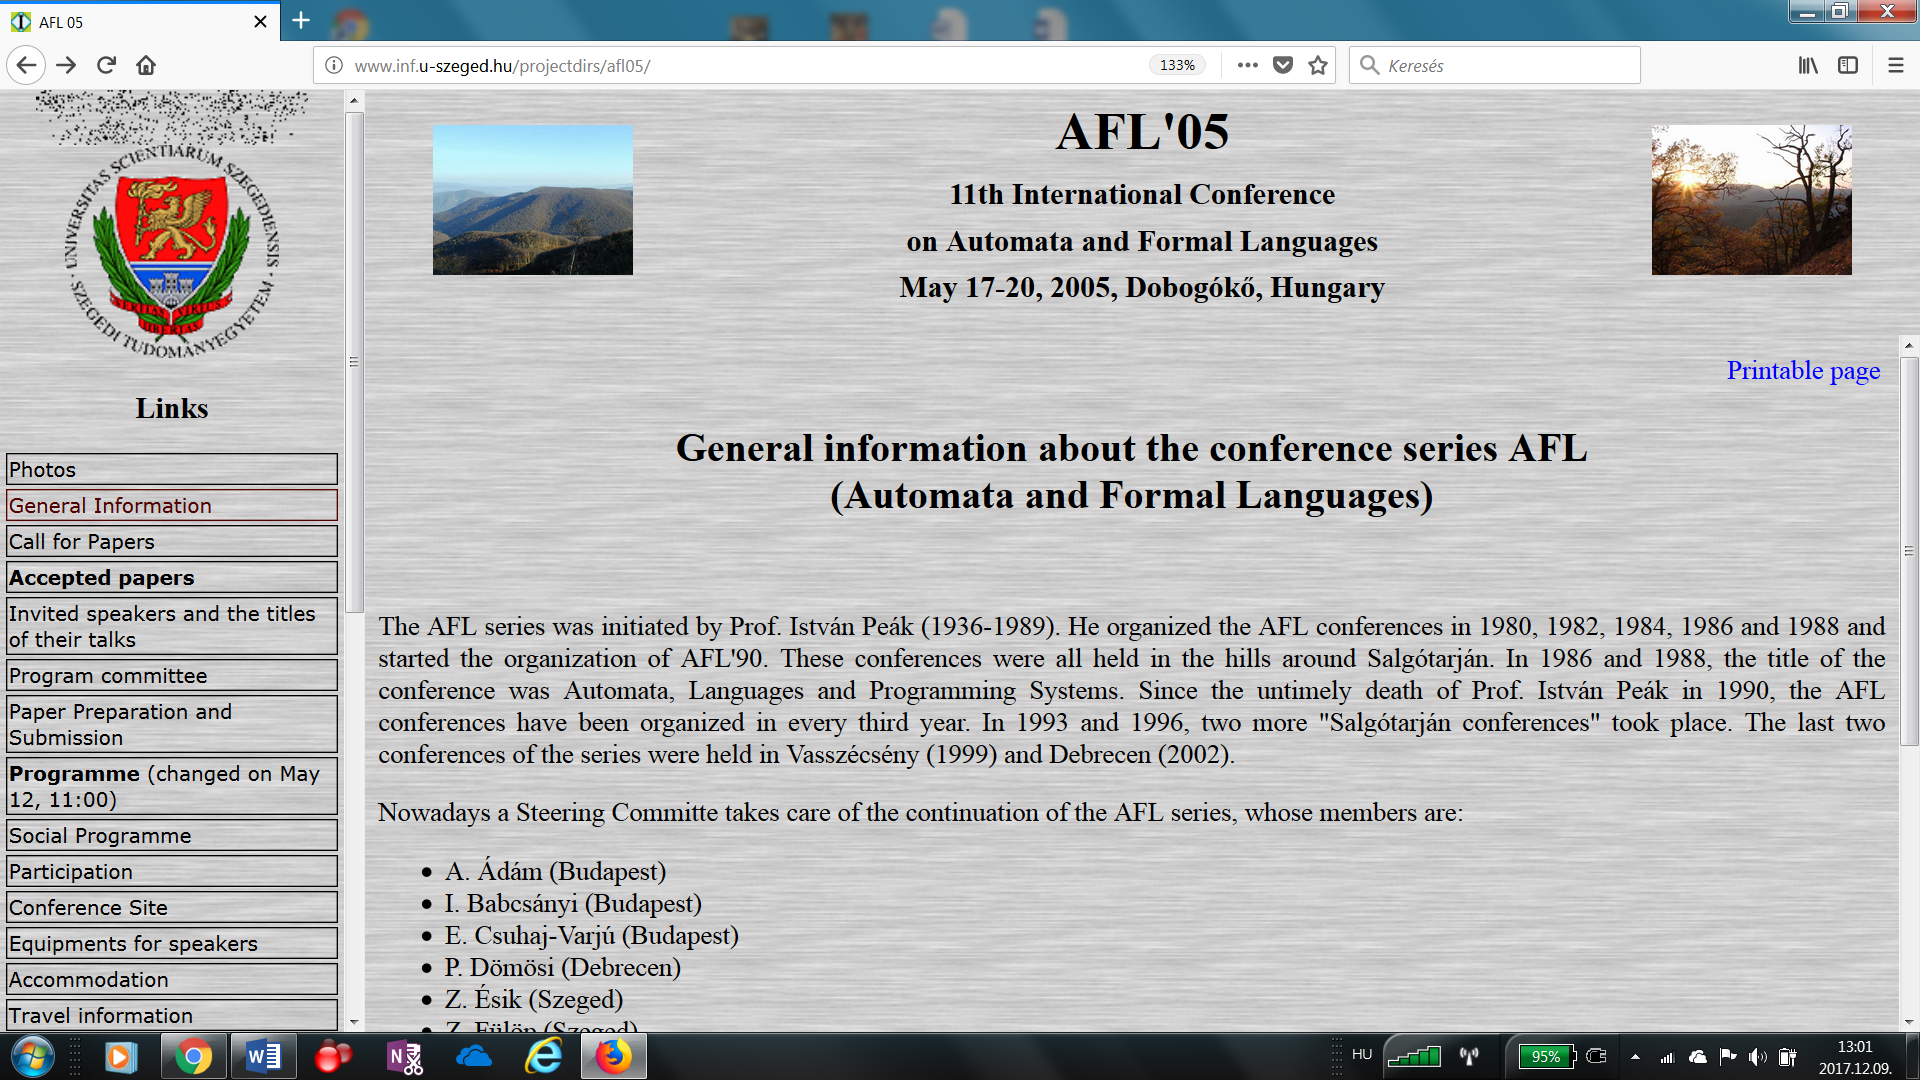Show hidden system tray icons arrow
The width and height of the screenshot is (1920, 1080).
click(1635, 1056)
